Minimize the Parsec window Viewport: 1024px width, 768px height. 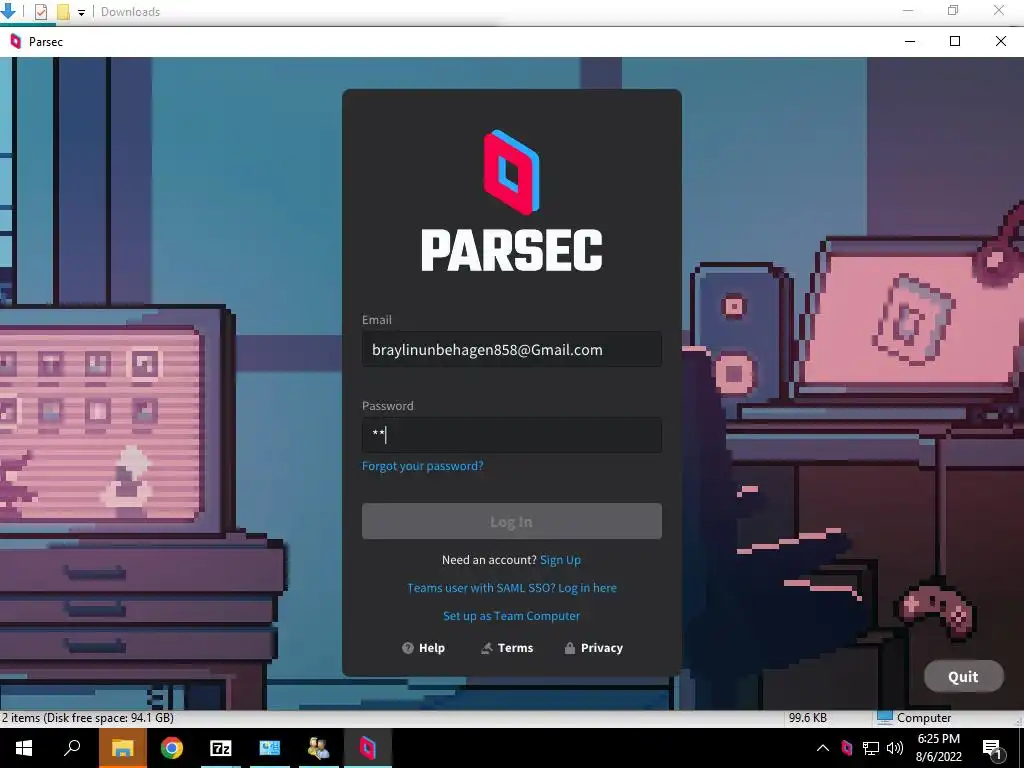[x=910, y=41]
